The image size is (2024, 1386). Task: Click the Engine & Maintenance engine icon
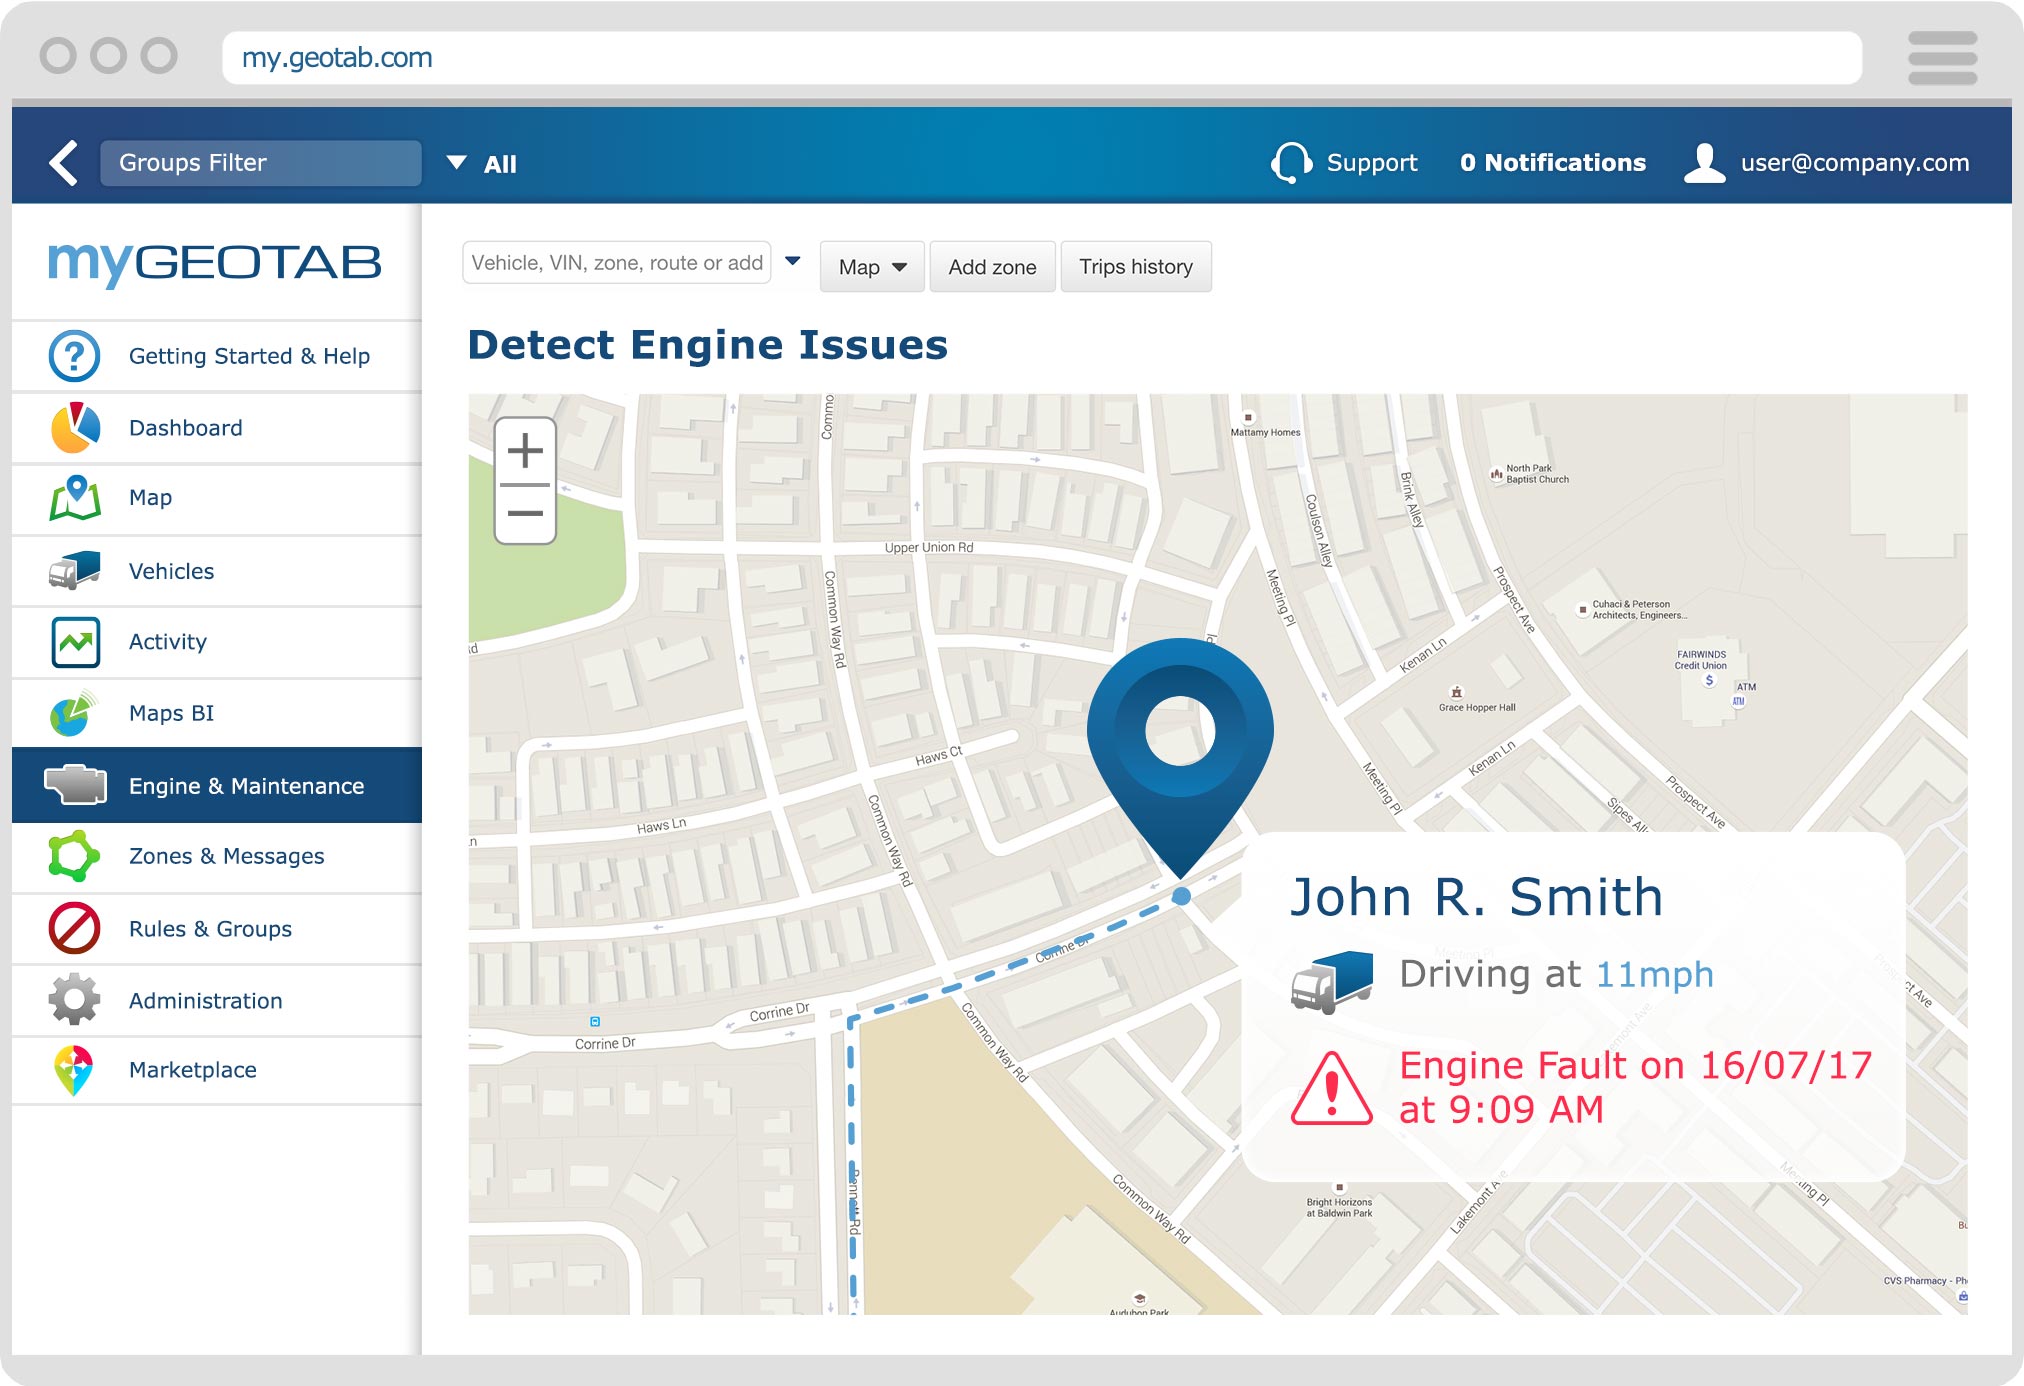75,785
